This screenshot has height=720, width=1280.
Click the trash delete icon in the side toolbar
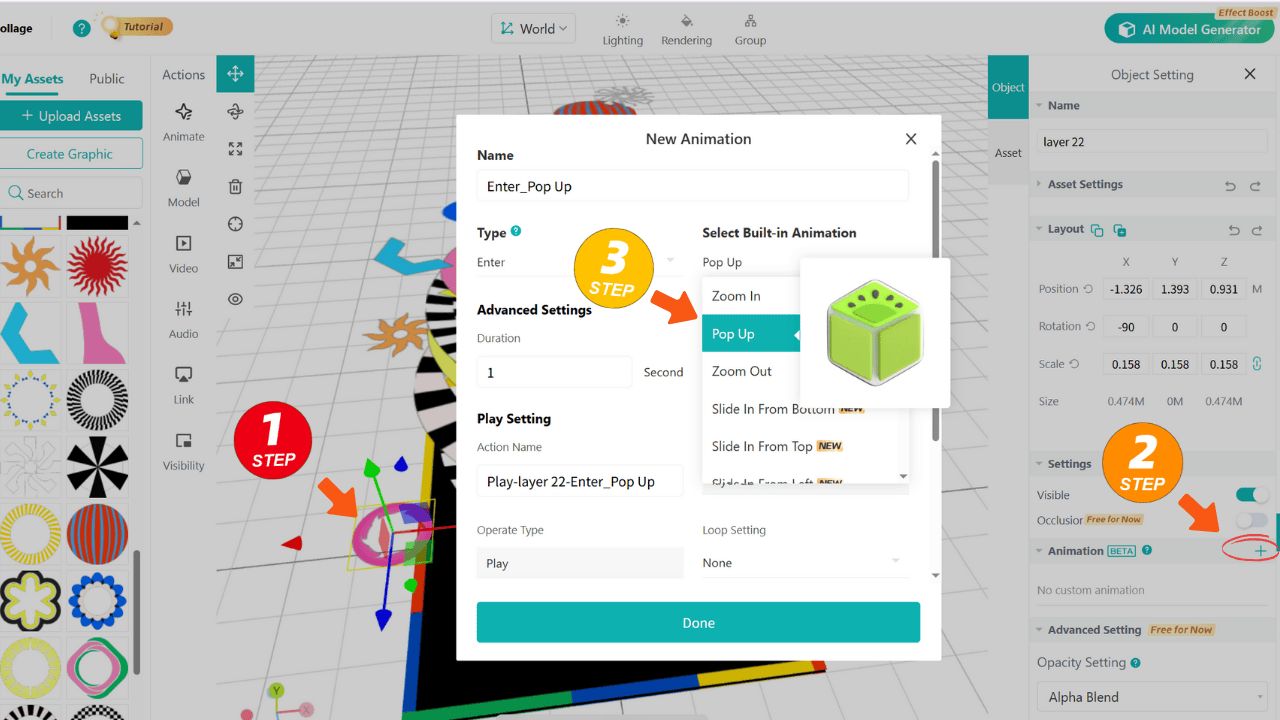click(x=235, y=186)
